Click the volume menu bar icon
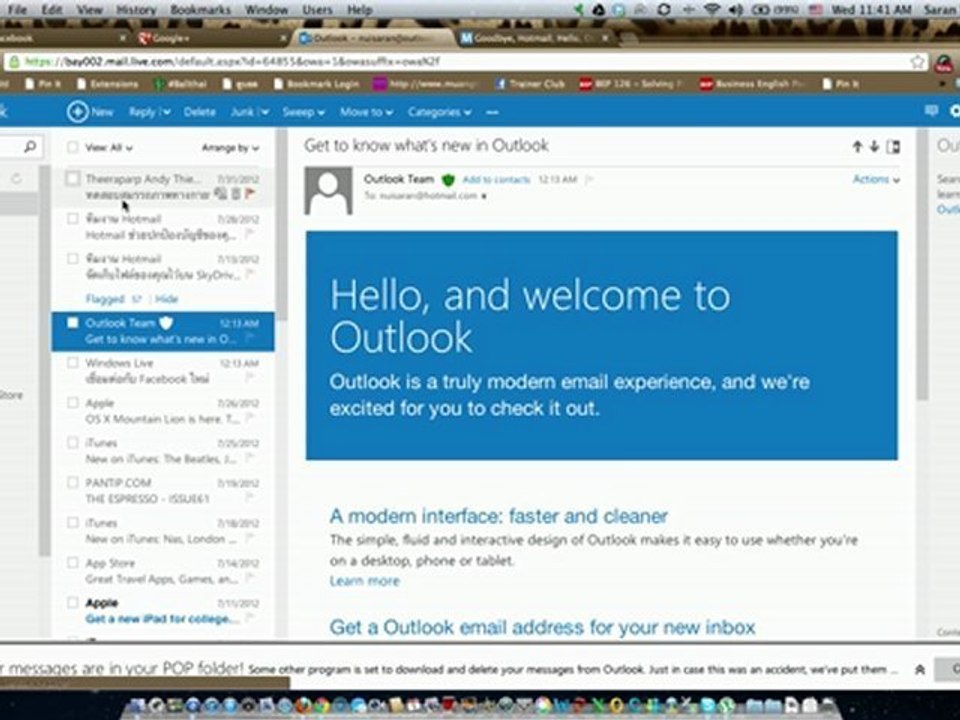This screenshot has height=720, width=960. (x=736, y=10)
